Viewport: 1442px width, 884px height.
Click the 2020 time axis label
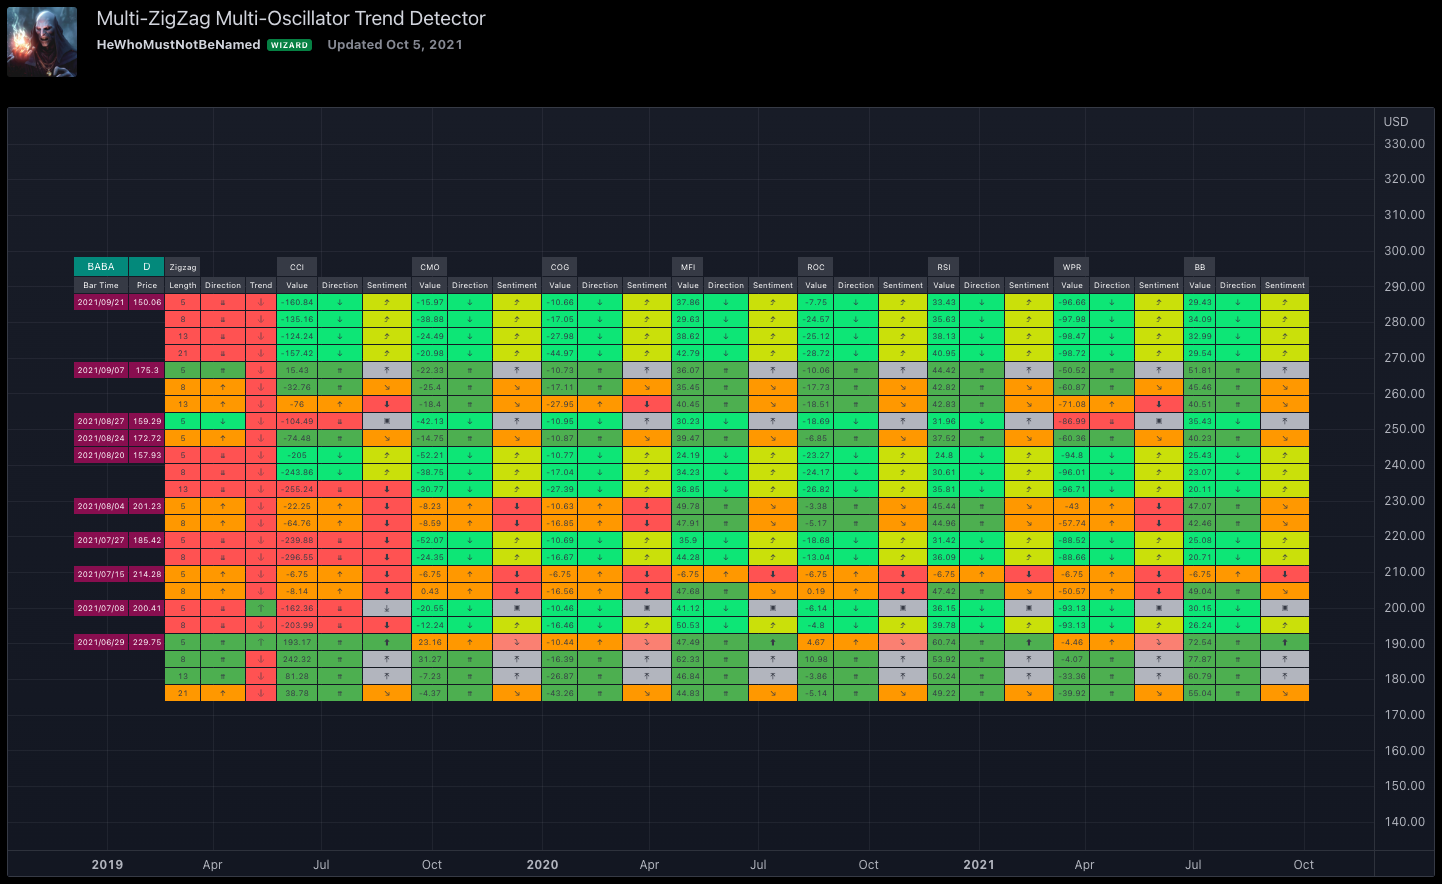543,865
